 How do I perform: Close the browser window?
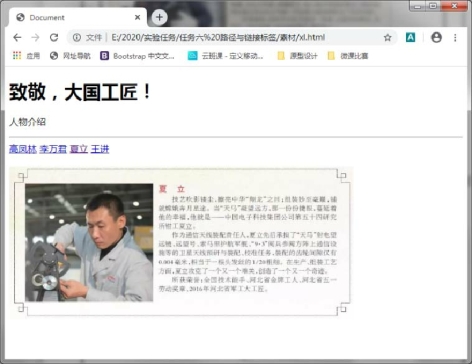pyautogui.click(x=454, y=6)
